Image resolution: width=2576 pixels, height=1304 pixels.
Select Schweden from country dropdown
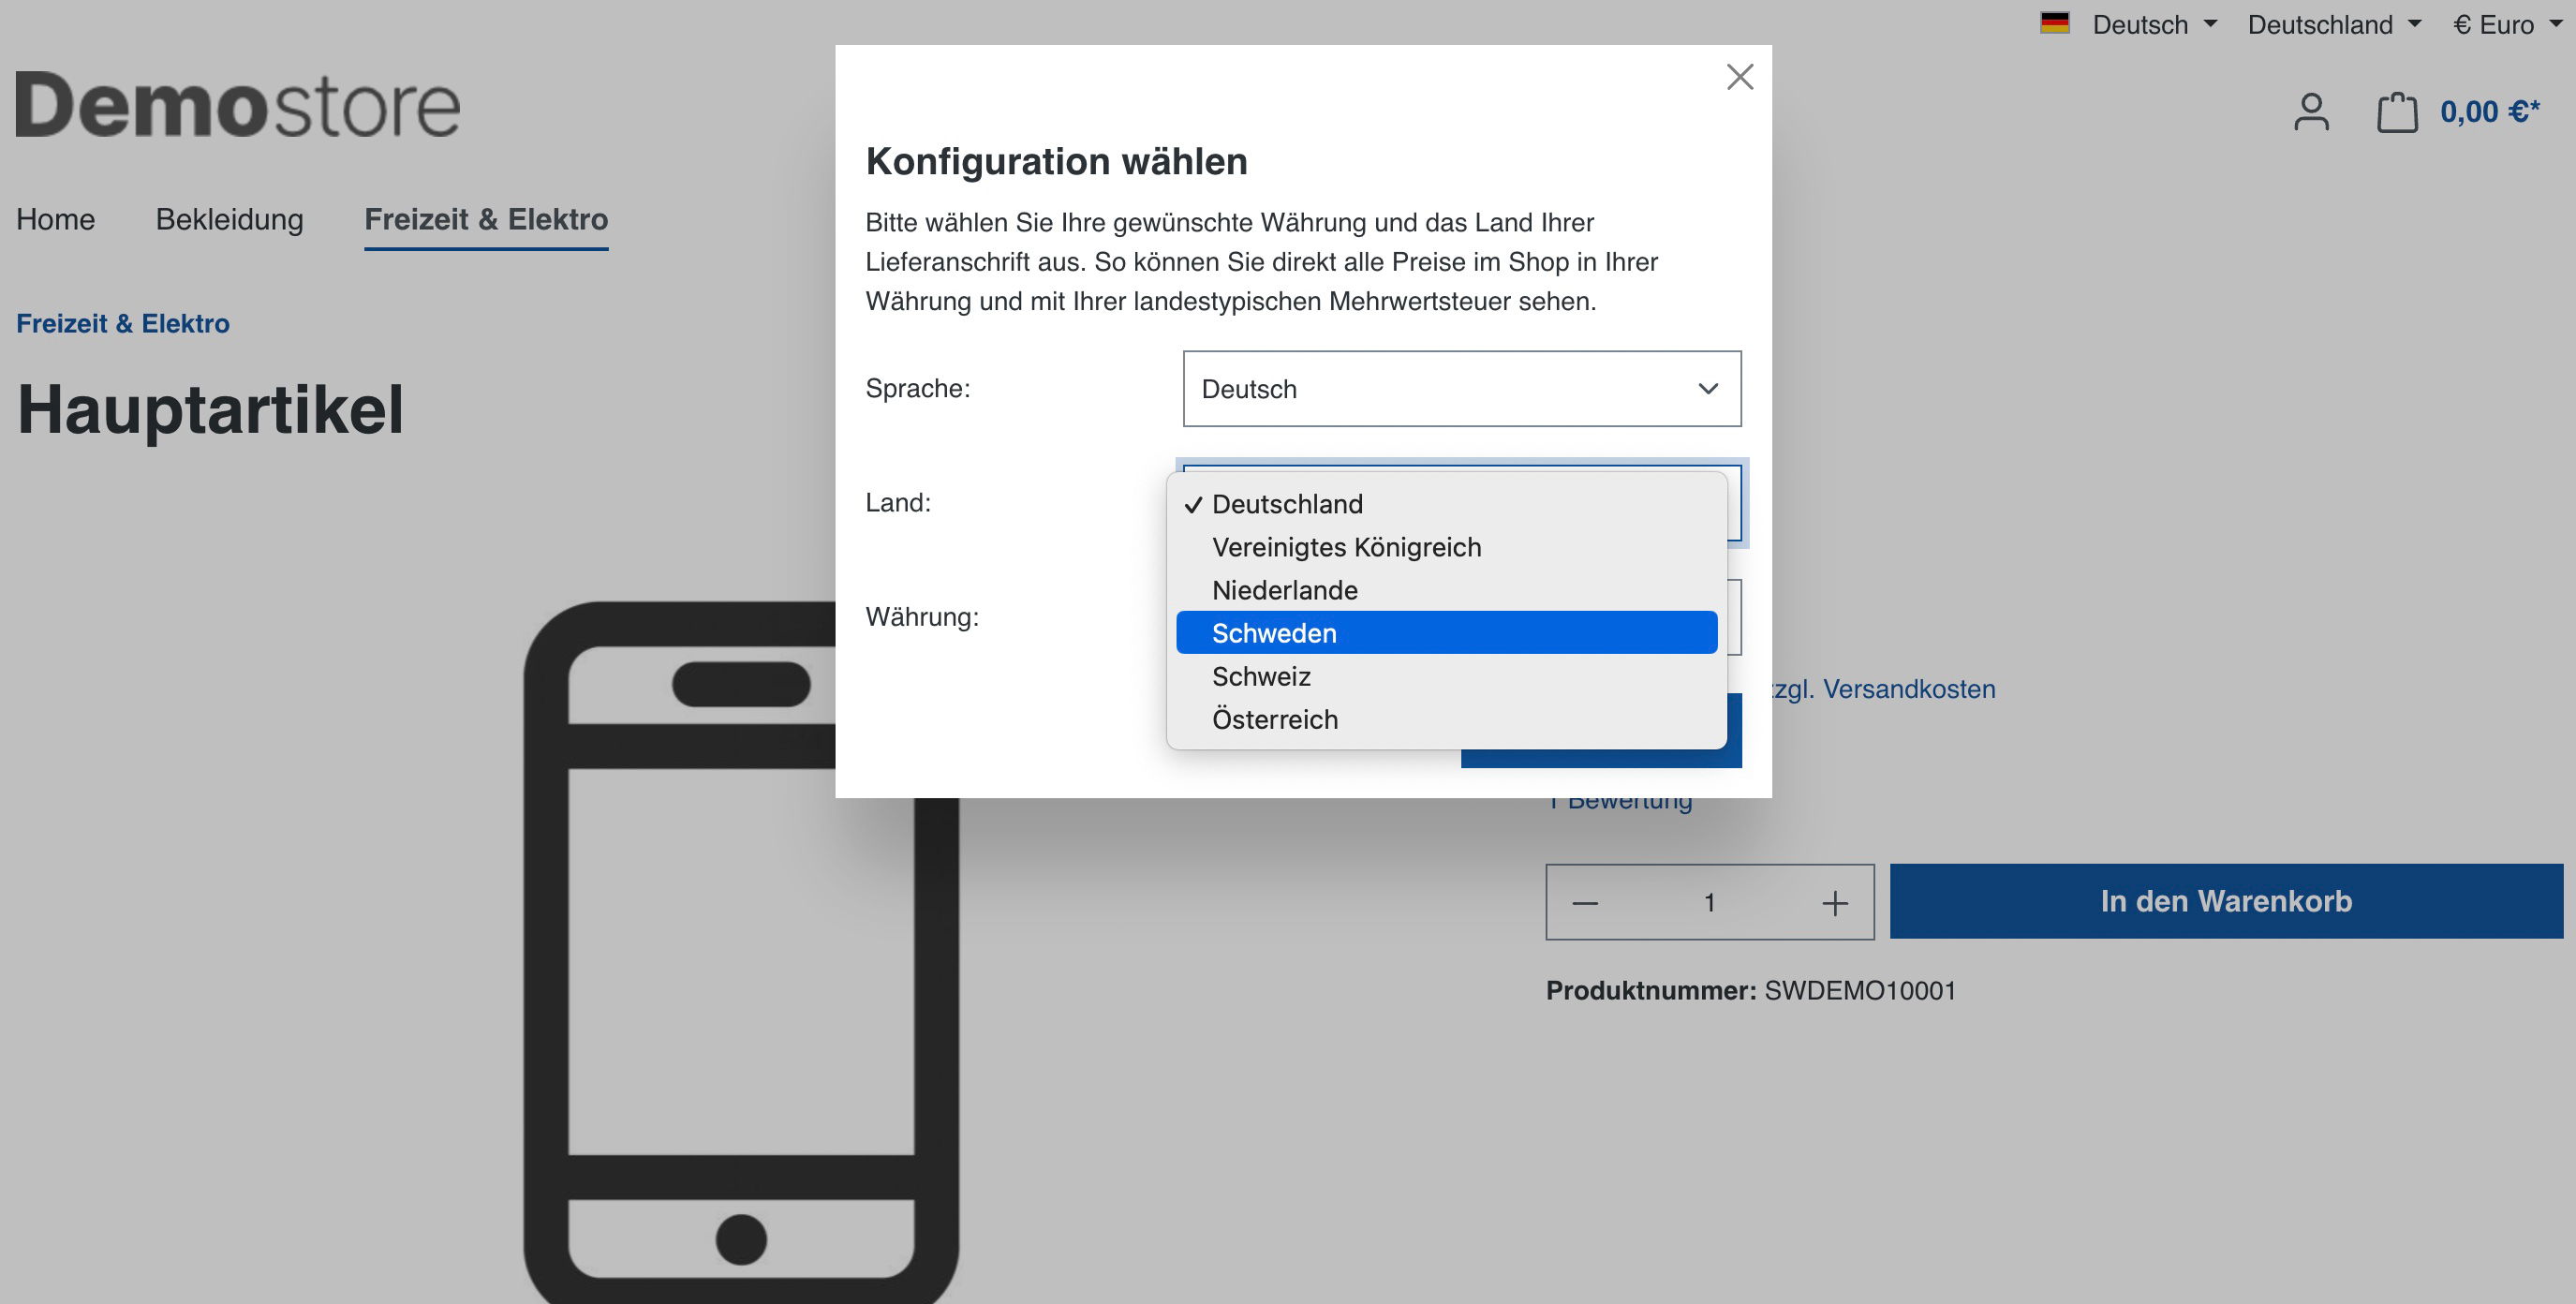(x=1447, y=632)
